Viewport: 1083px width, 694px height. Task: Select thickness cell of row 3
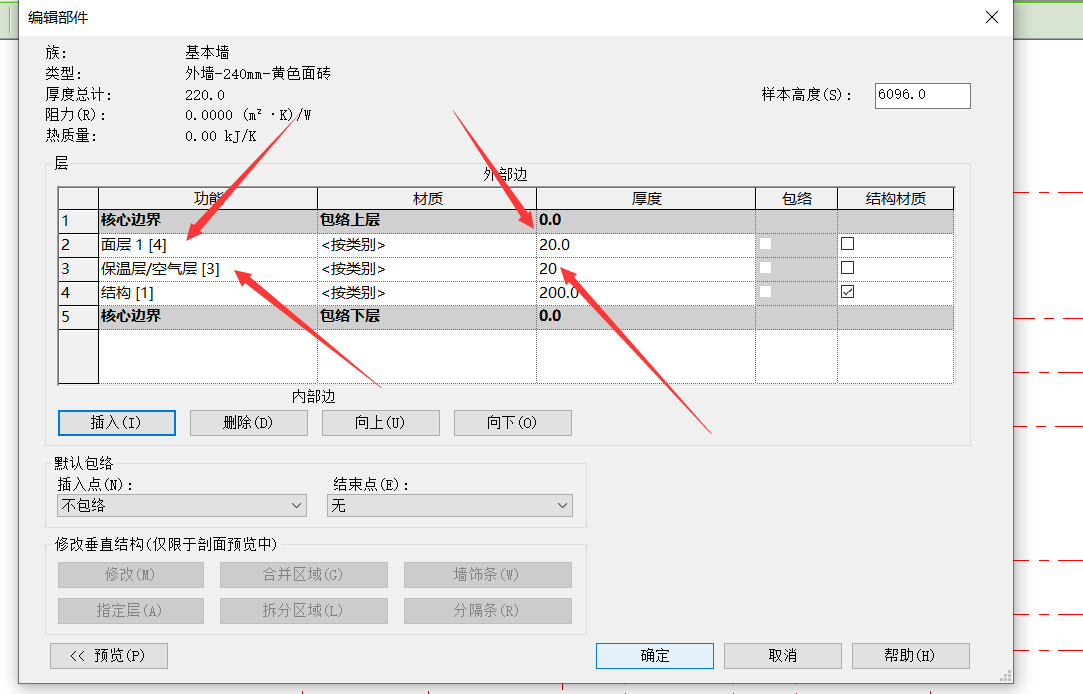pos(645,269)
